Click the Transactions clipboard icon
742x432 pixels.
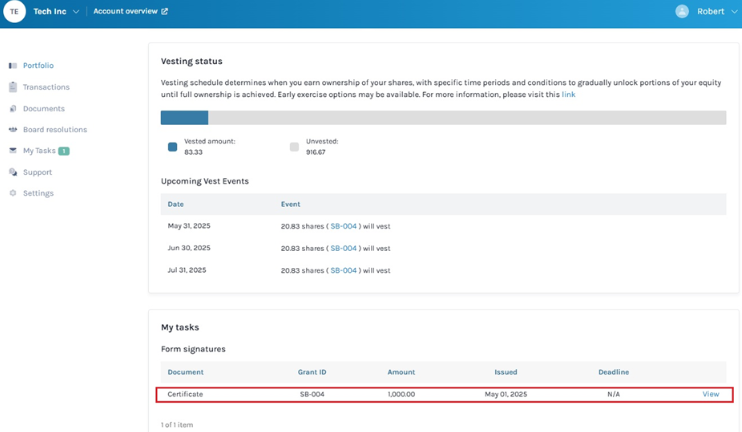[x=13, y=87]
